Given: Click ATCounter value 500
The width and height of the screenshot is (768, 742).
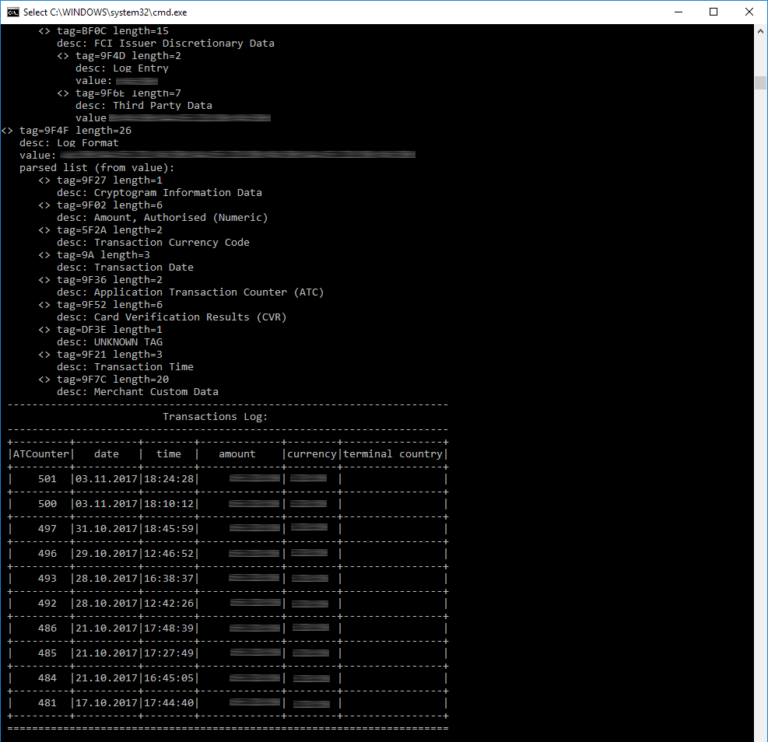Looking at the screenshot, I should pyautogui.click(x=48, y=504).
